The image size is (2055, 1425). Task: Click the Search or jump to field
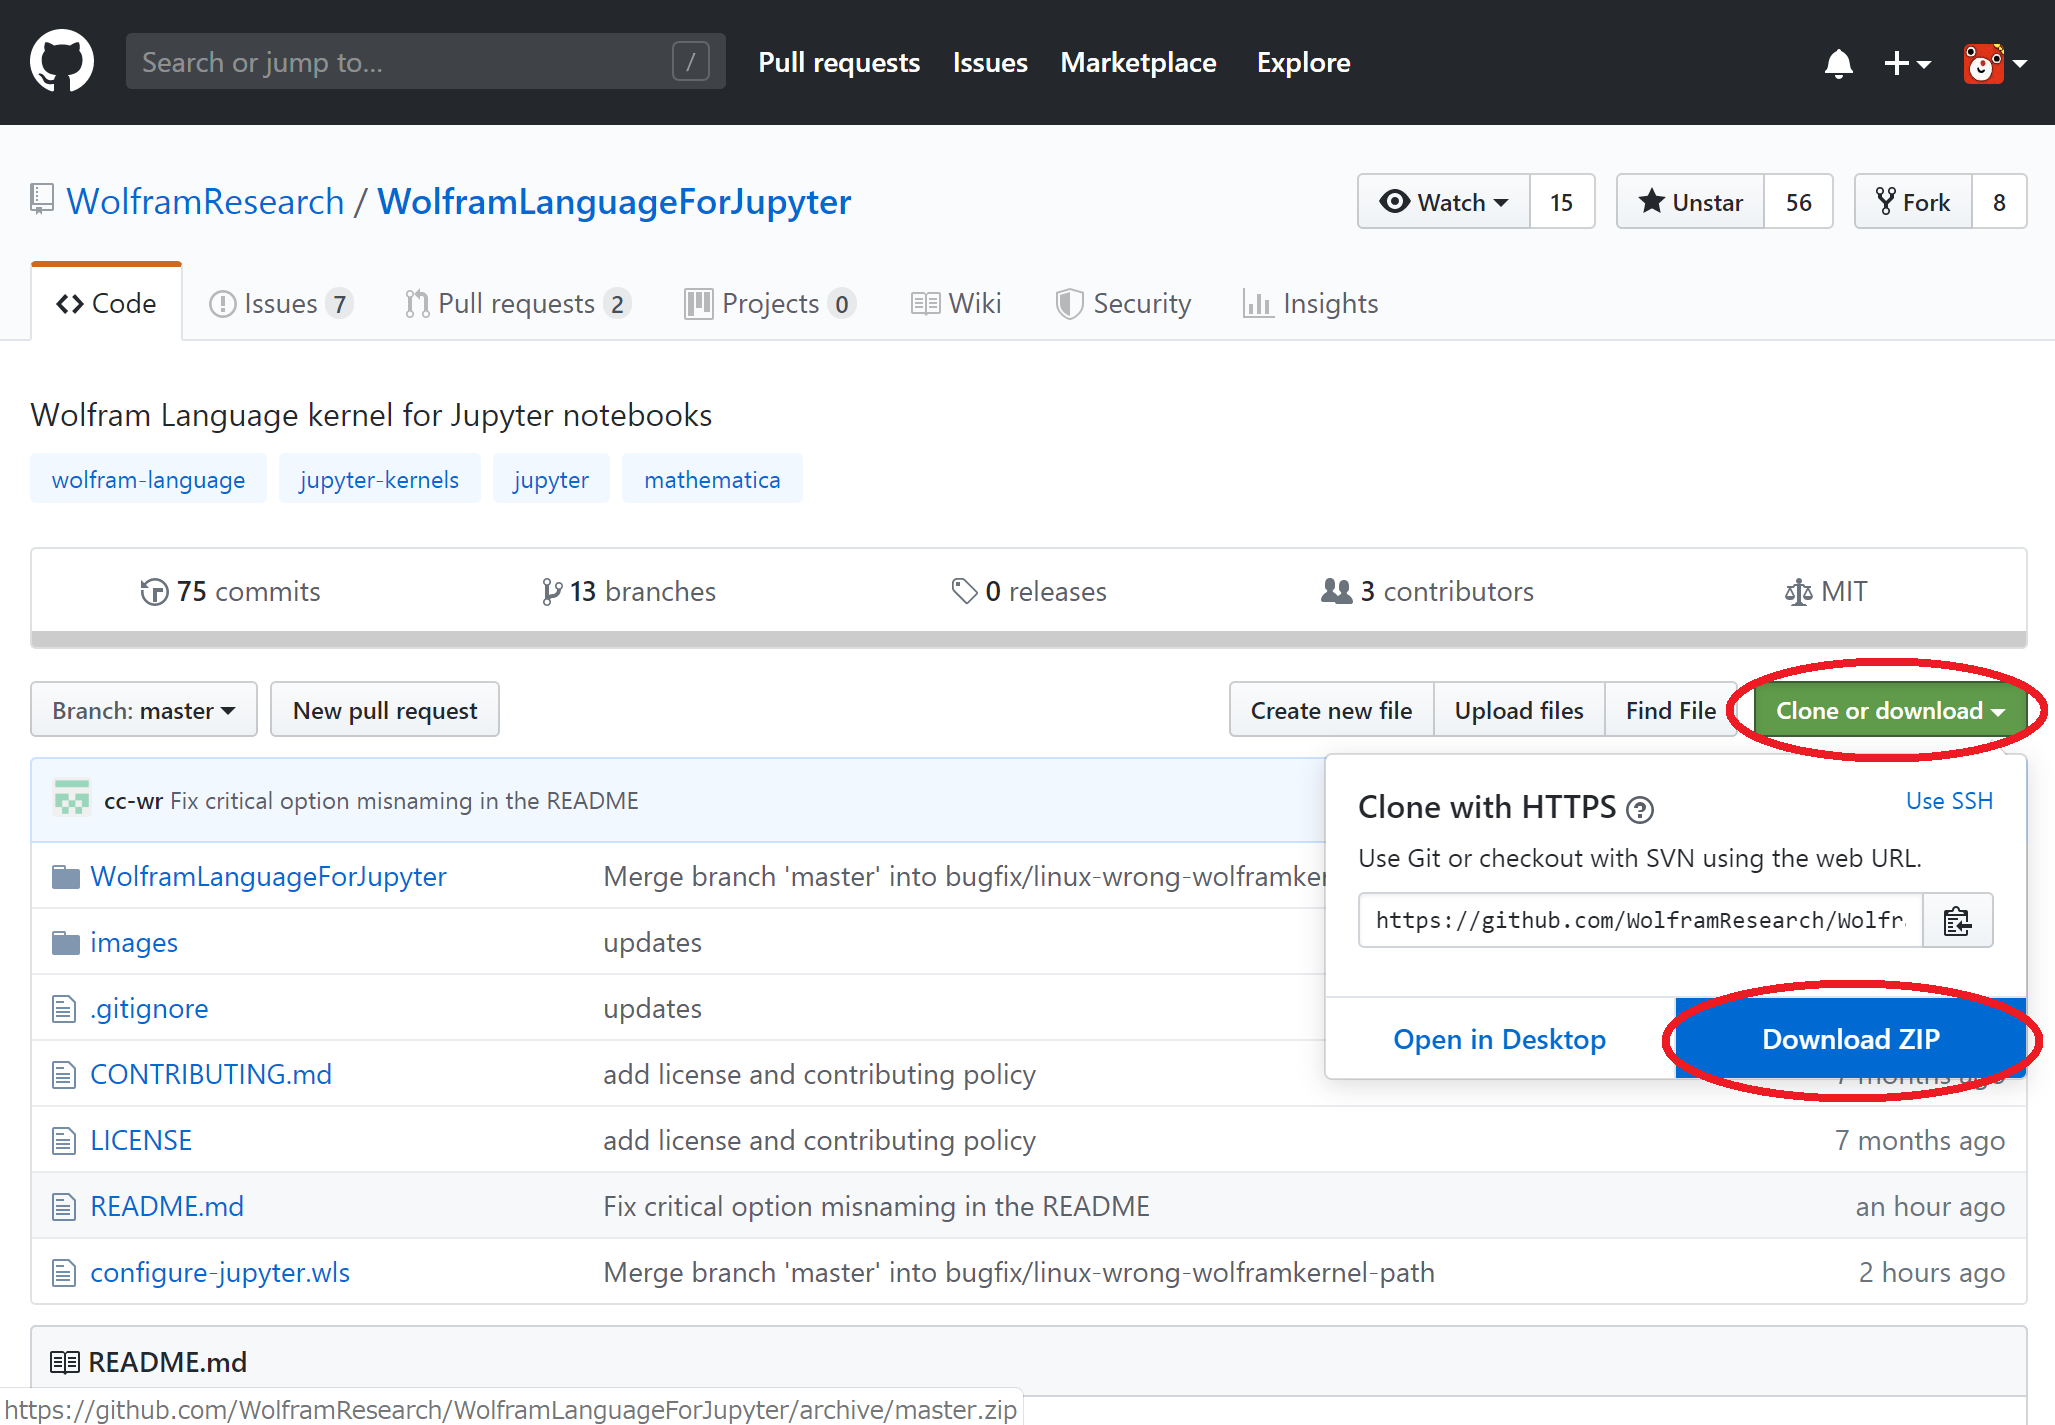(x=425, y=62)
